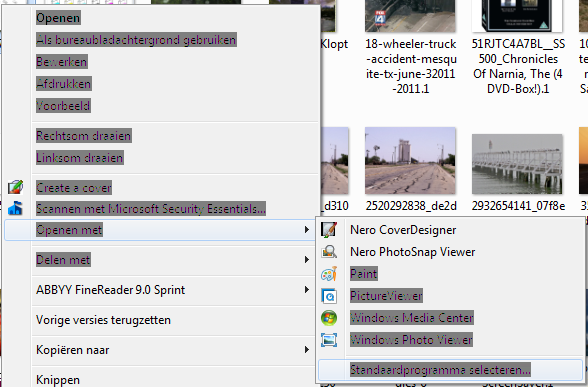This screenshot has width=588, height=387.
Task: Expand the Openen met submenu arrow
Action: point(307,230)
